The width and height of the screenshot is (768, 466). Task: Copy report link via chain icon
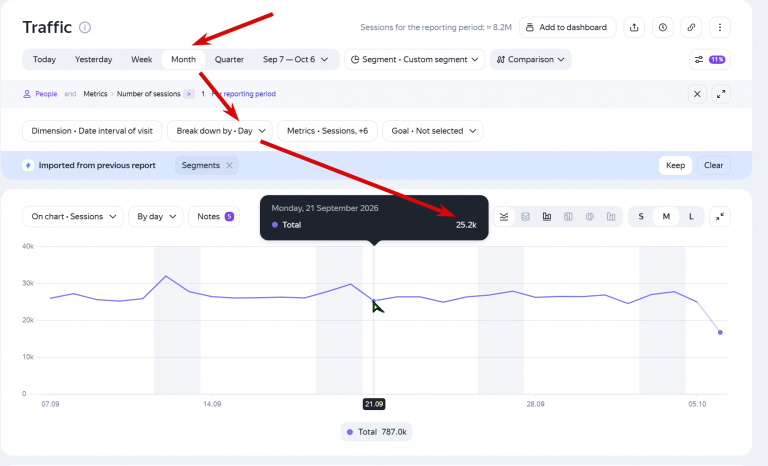[x=691, y=27]
